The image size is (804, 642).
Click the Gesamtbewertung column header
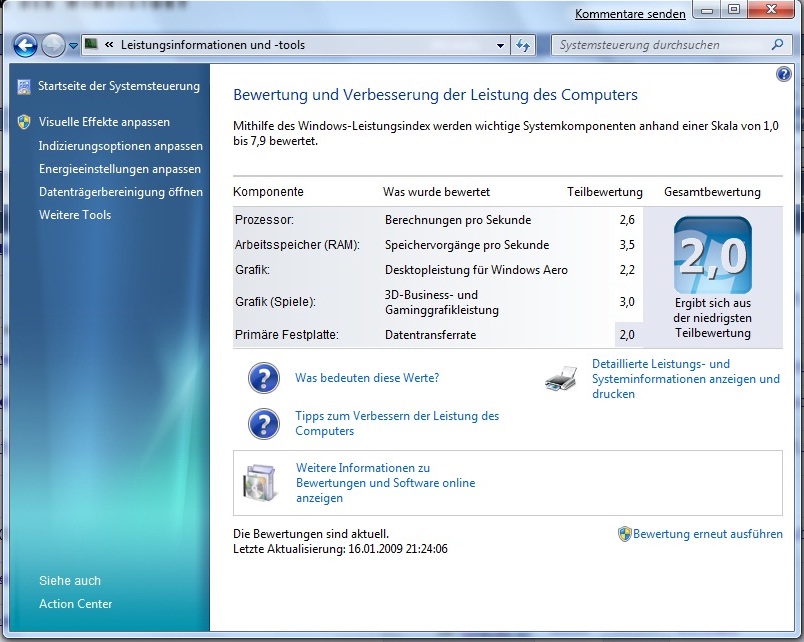(712, 192)
